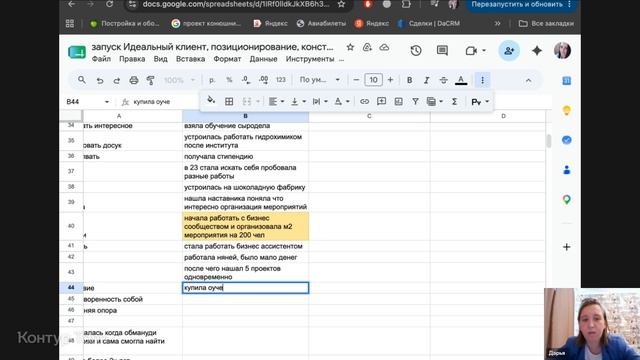Open 'Все закладки' bookmarks folder
The height and width of the screenshot is (360, 640).
point(546,24)
